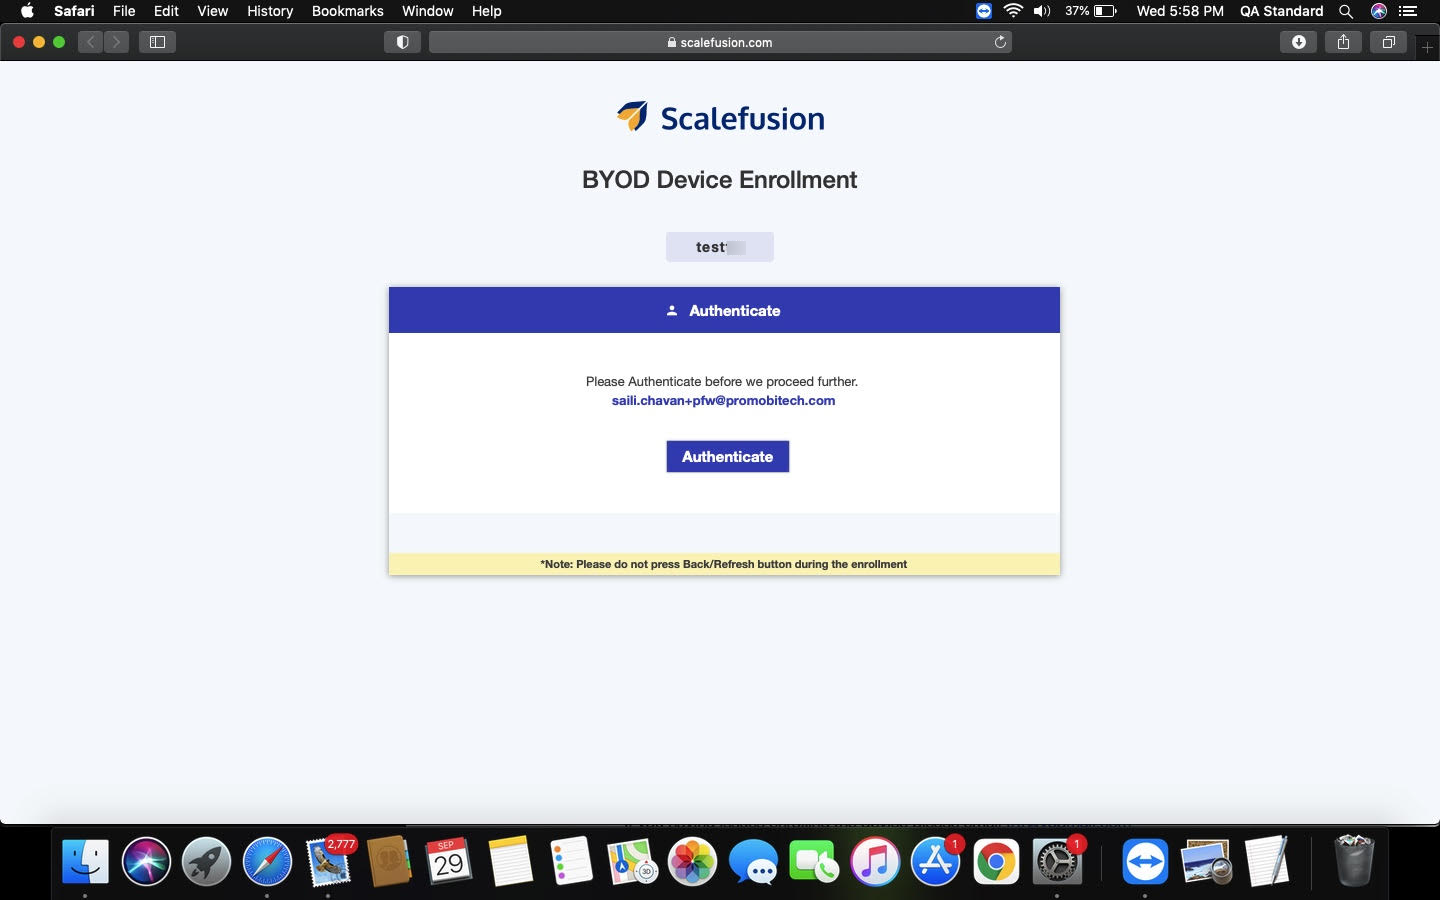Image resolution: width=1440 pixels, height=900 pixels.
Task: Click the Authenticate header bar
Action: pyautogui.click(x=724, y=310)
